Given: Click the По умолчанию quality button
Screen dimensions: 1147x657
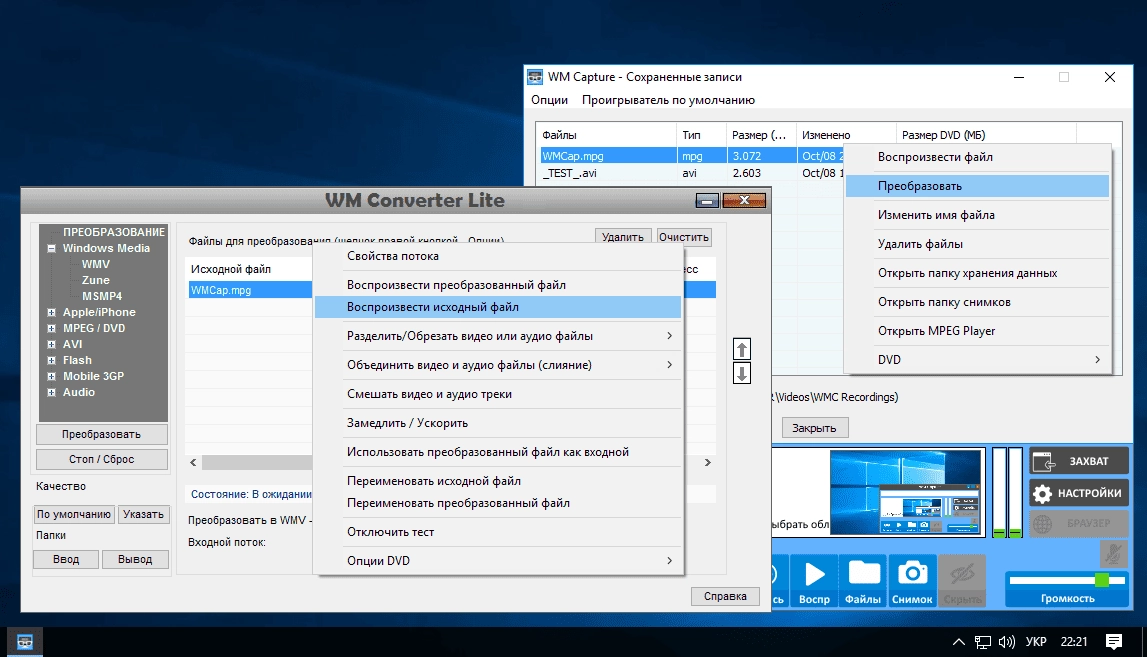Looking at the screenshot, I should pyautogui.click(x=74, y=514).
